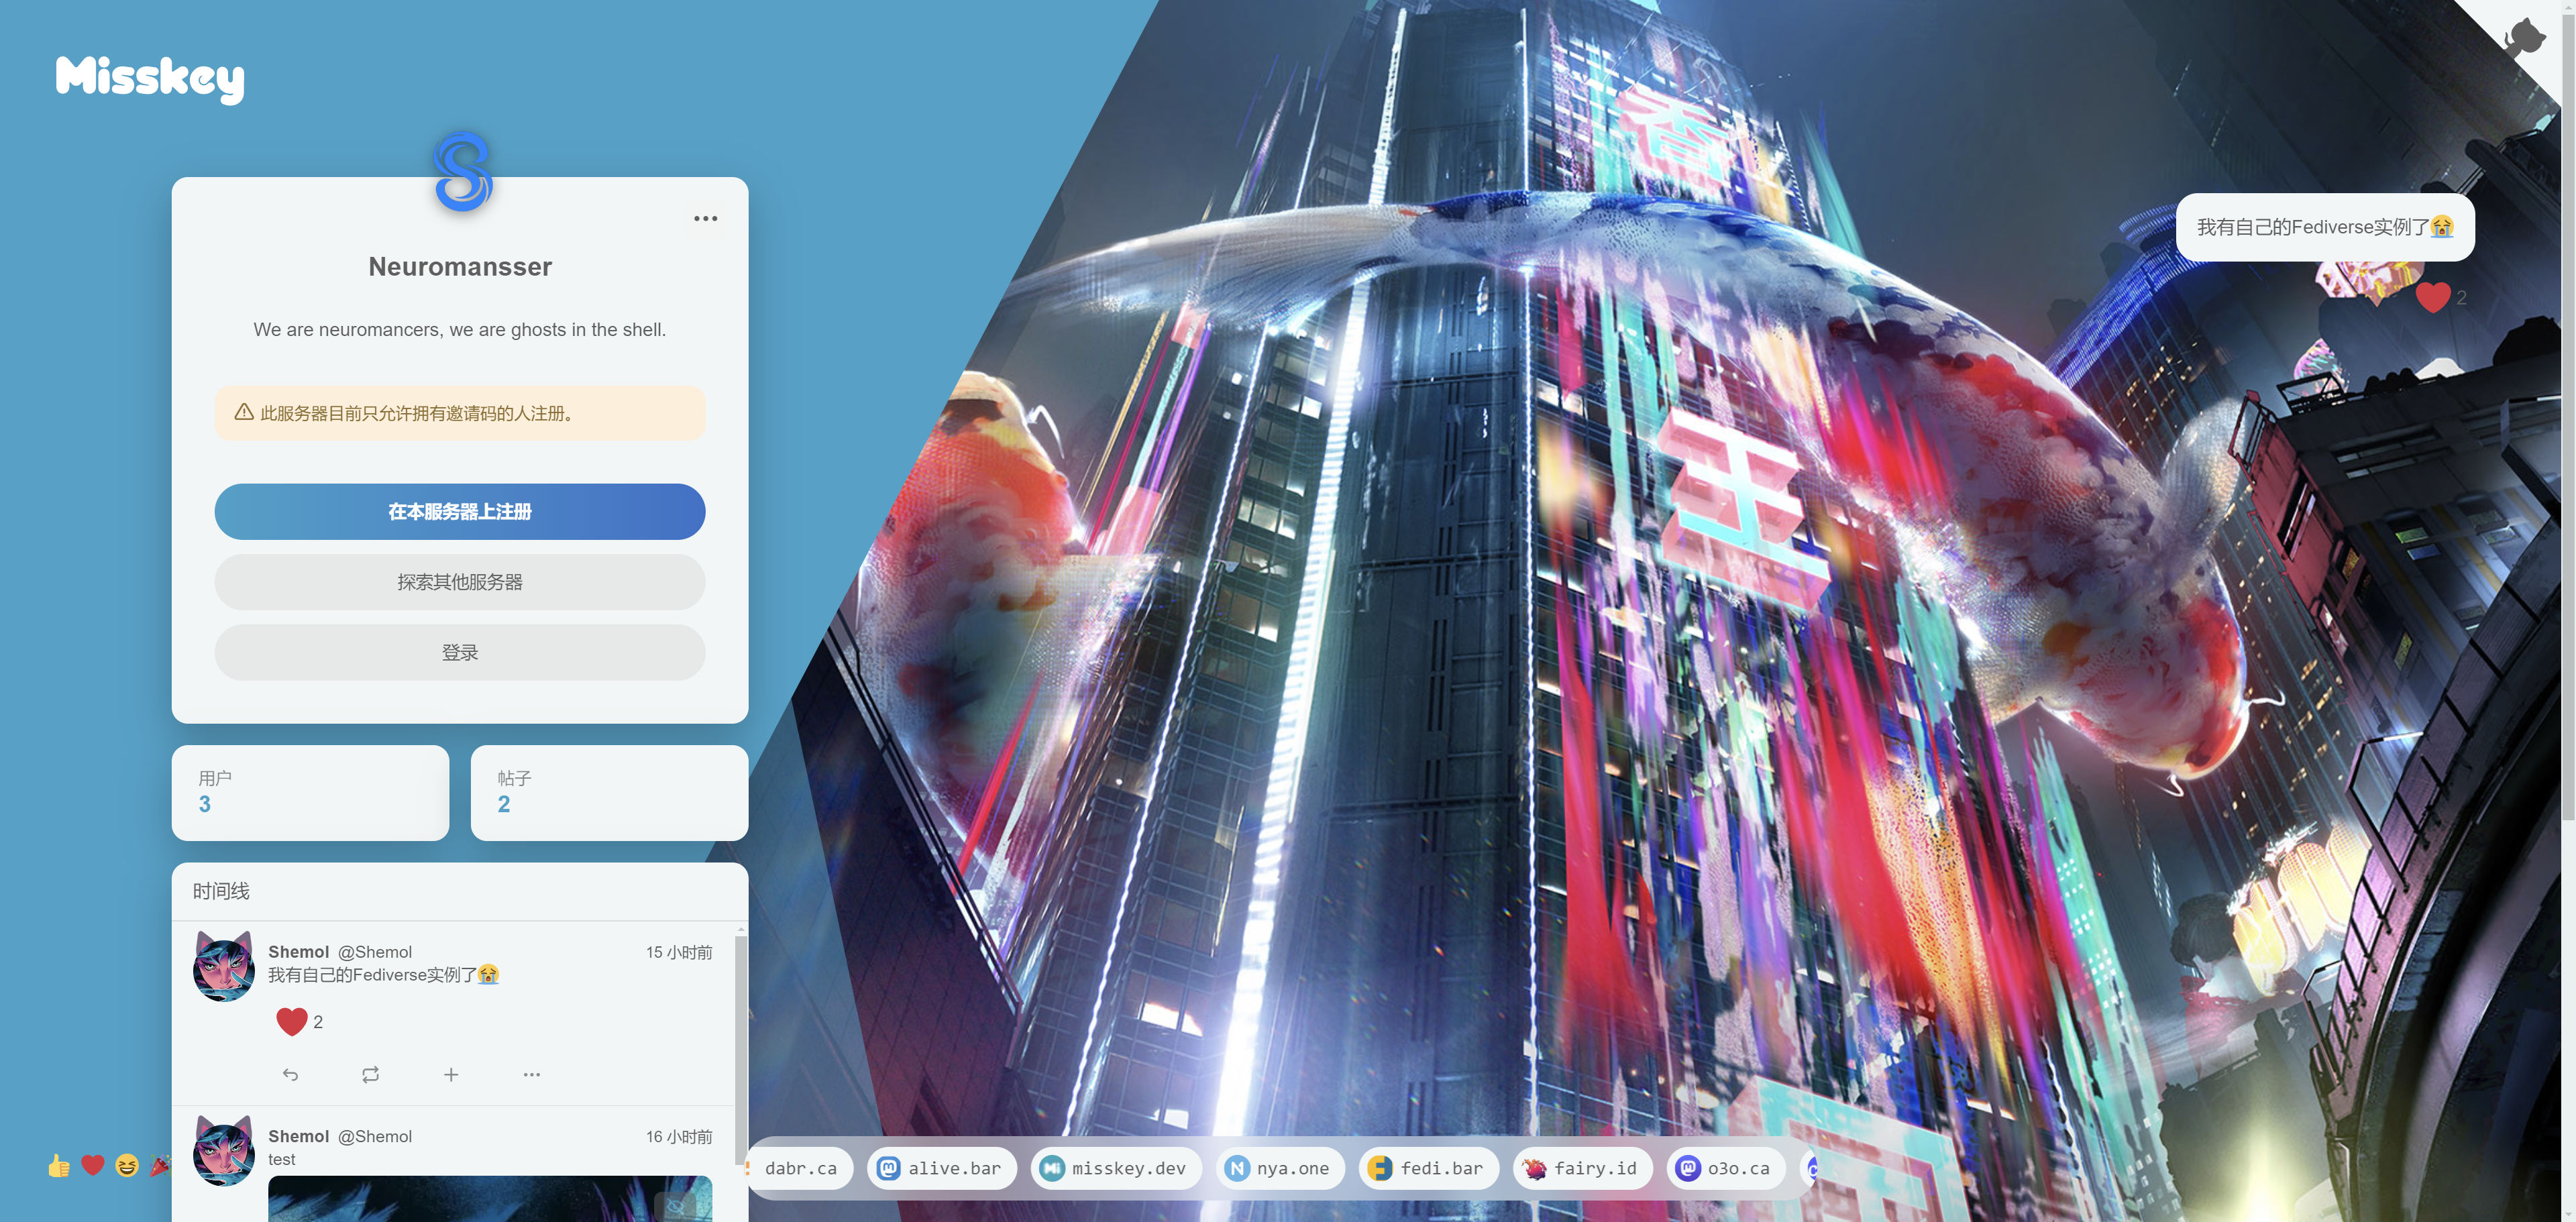Click the renote icon under the Fediverse post

(x=370, y=1074)
